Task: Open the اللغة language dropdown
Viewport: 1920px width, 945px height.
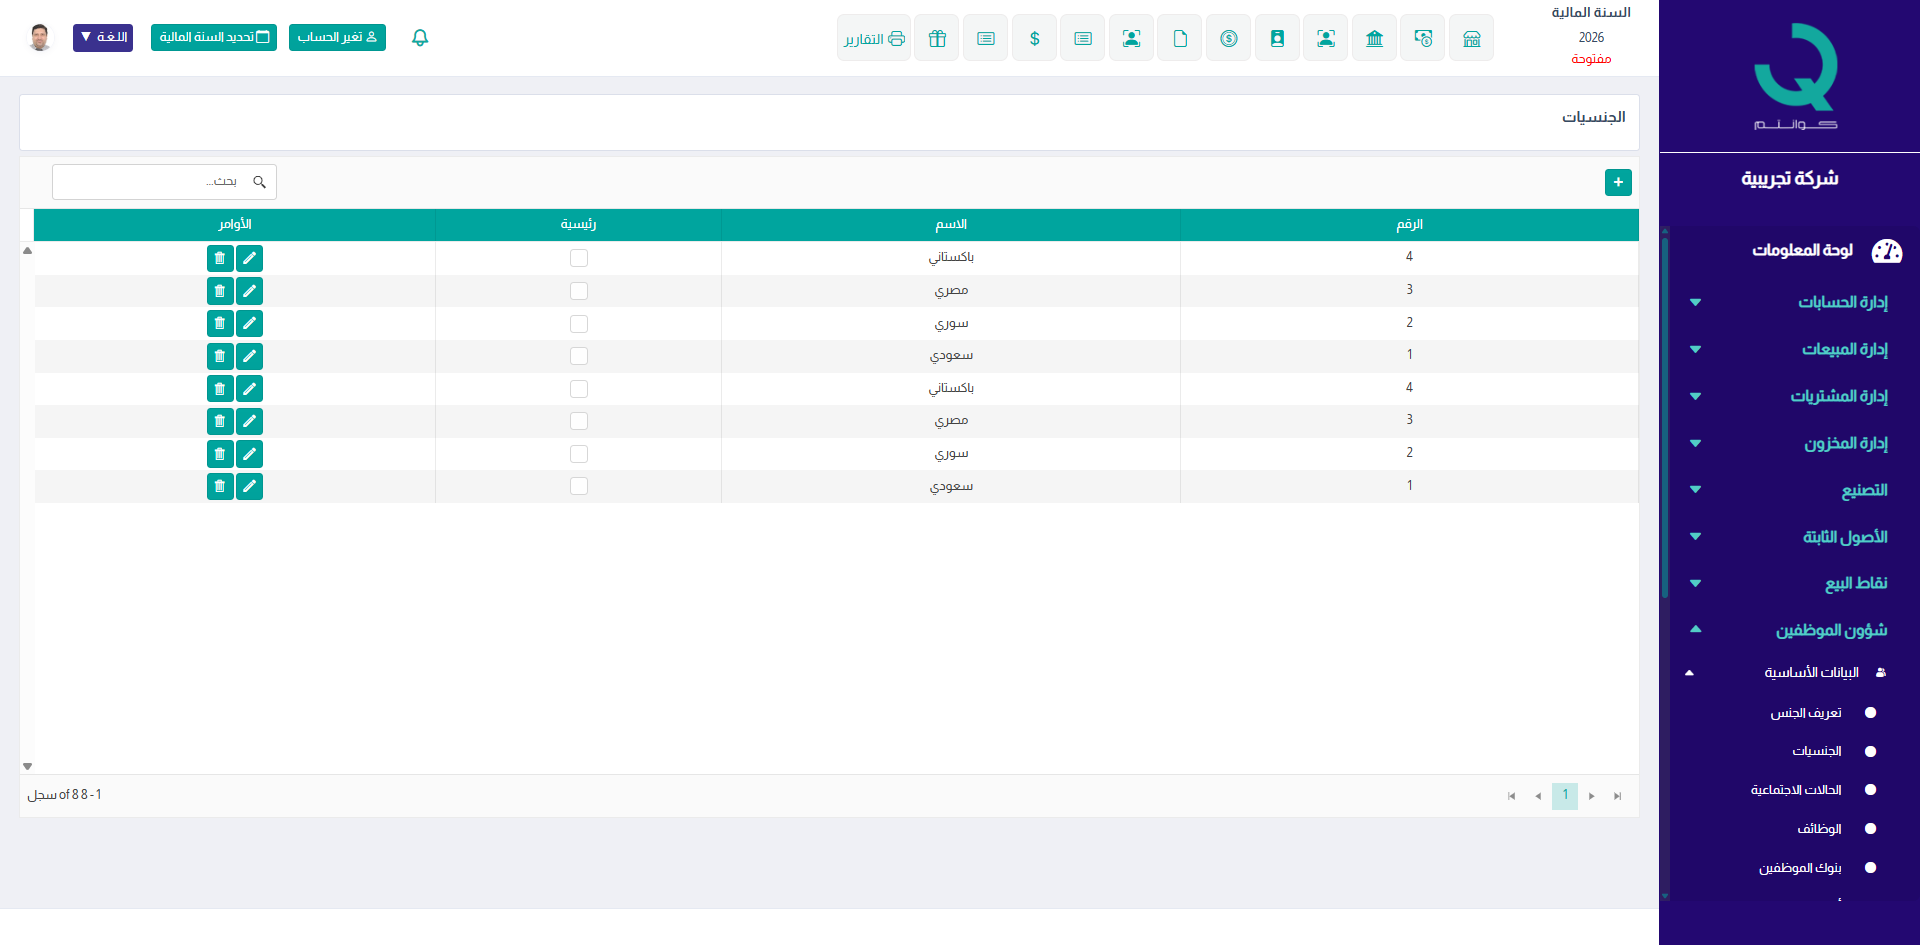Action: (x=103, y=37)
